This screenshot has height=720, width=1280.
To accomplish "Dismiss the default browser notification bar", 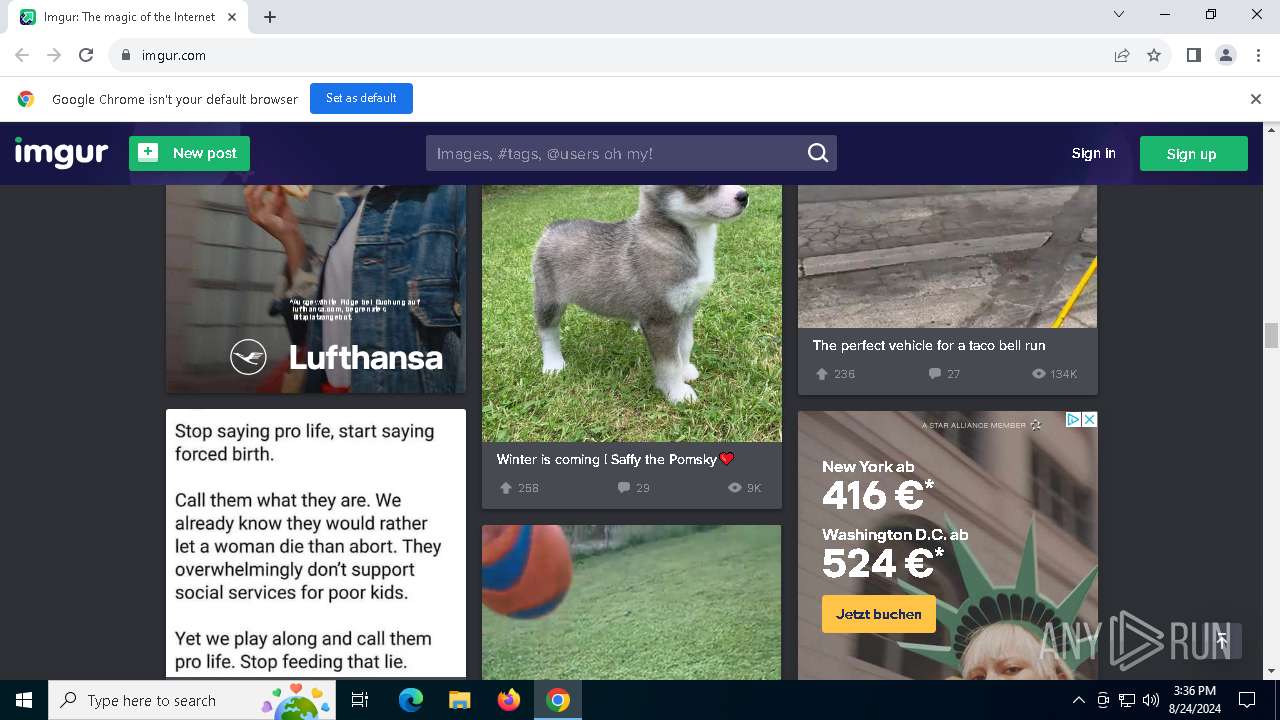I will click(1256, 99).
